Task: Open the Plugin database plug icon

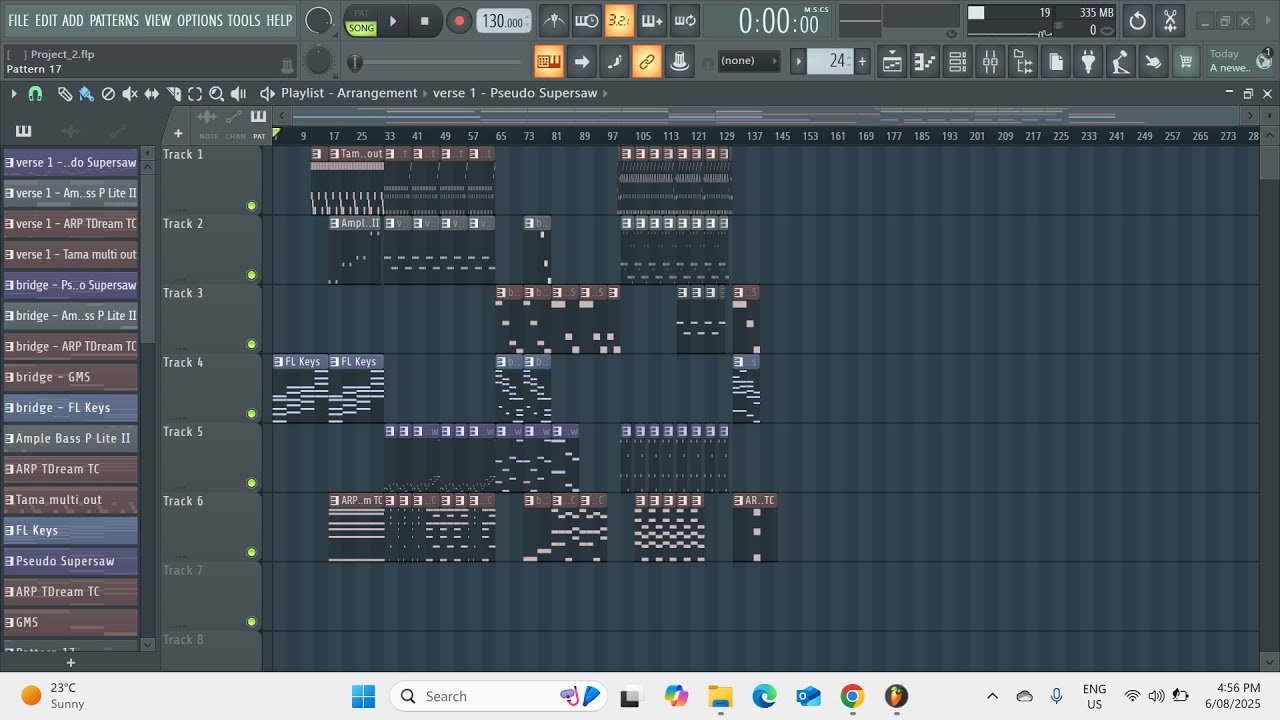Action: (x=1088, y=62)
